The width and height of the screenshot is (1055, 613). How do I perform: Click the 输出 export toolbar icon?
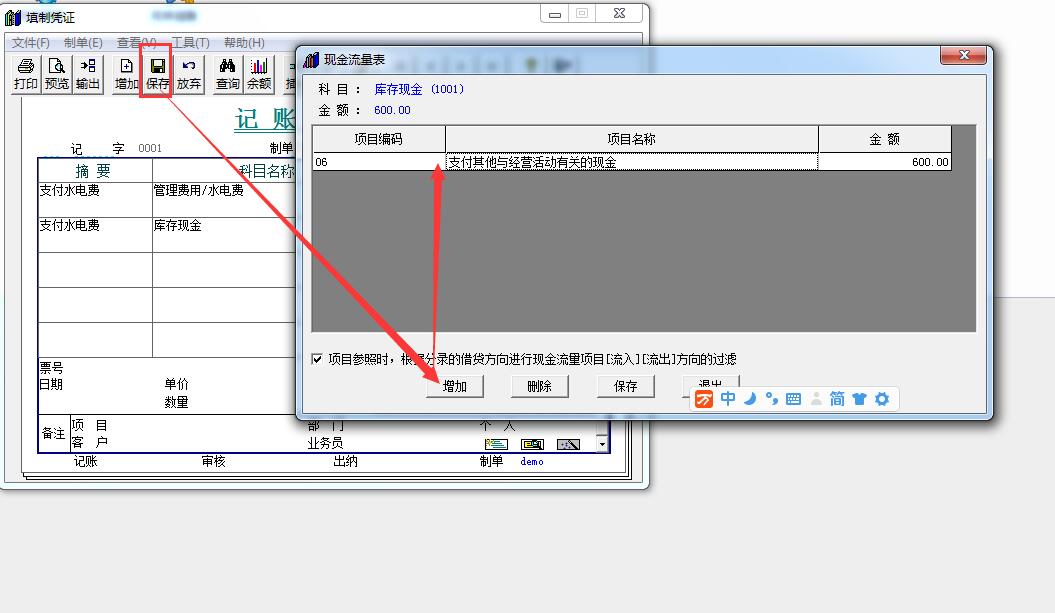[87, 74]
